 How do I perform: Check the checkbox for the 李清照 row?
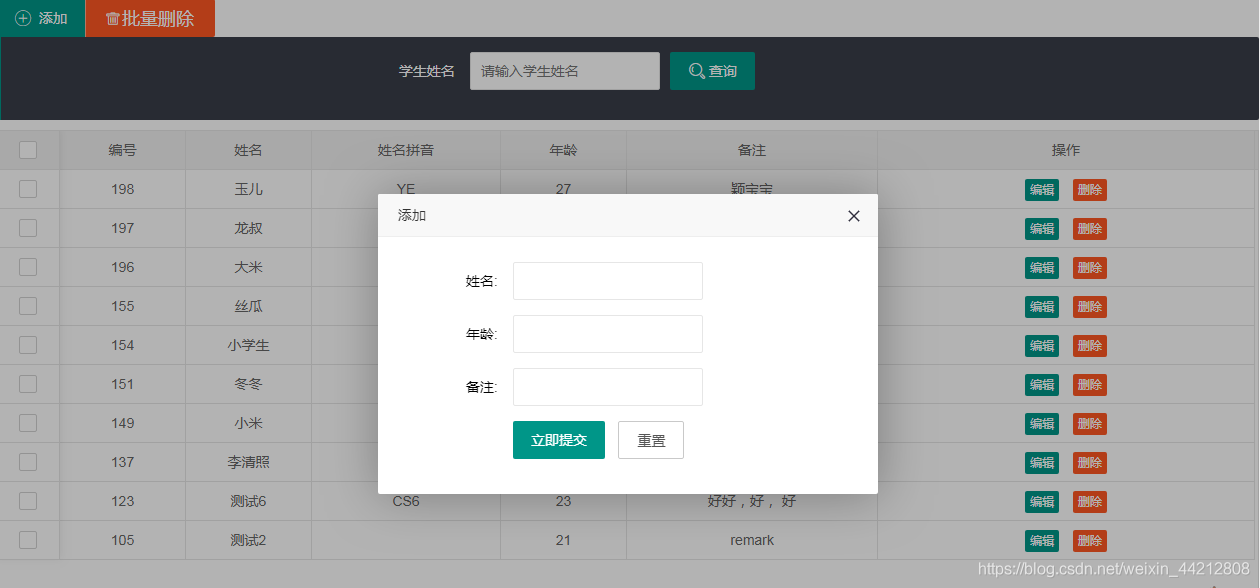click(28, 462)
